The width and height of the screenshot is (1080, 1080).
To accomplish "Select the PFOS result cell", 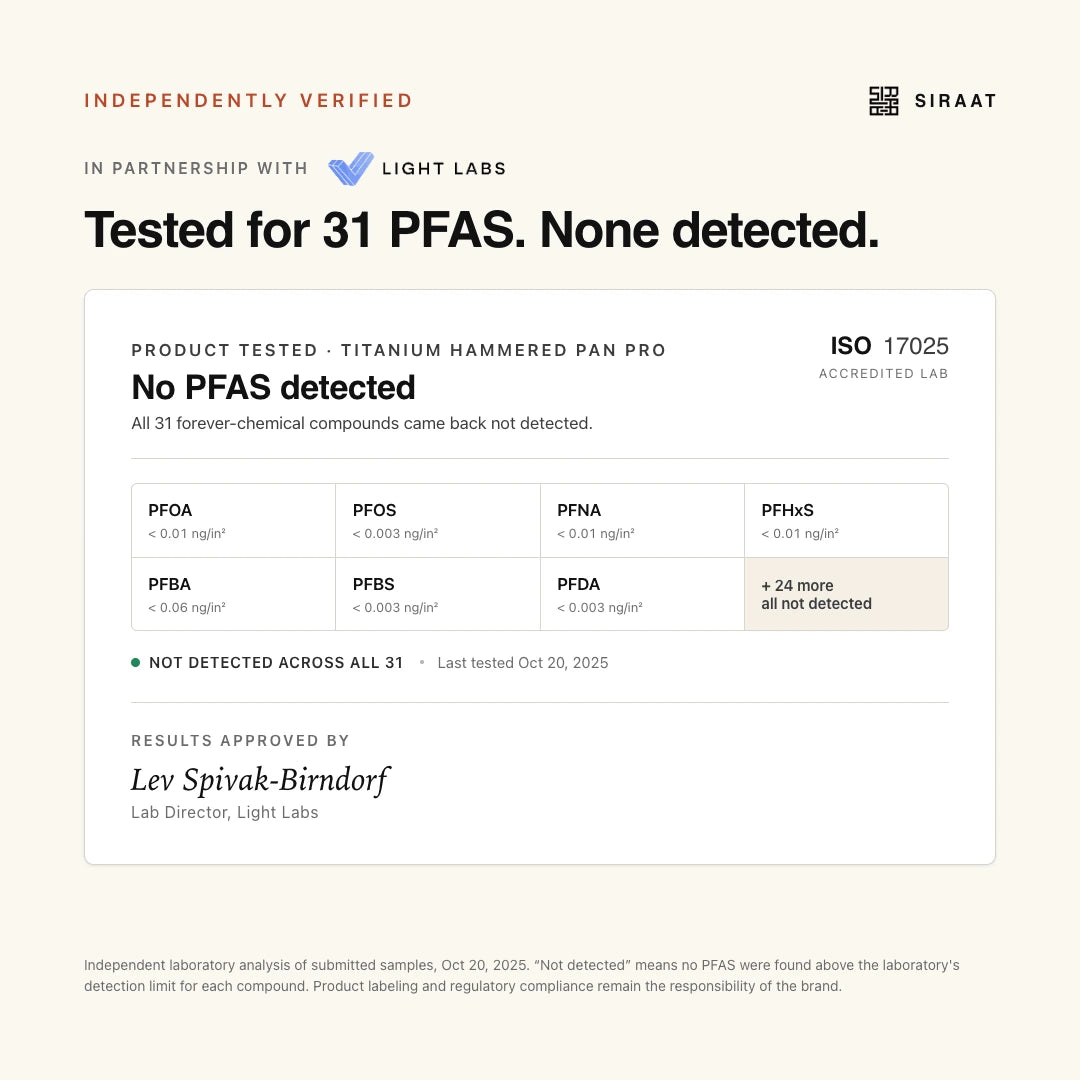I will tap(438, 521).
